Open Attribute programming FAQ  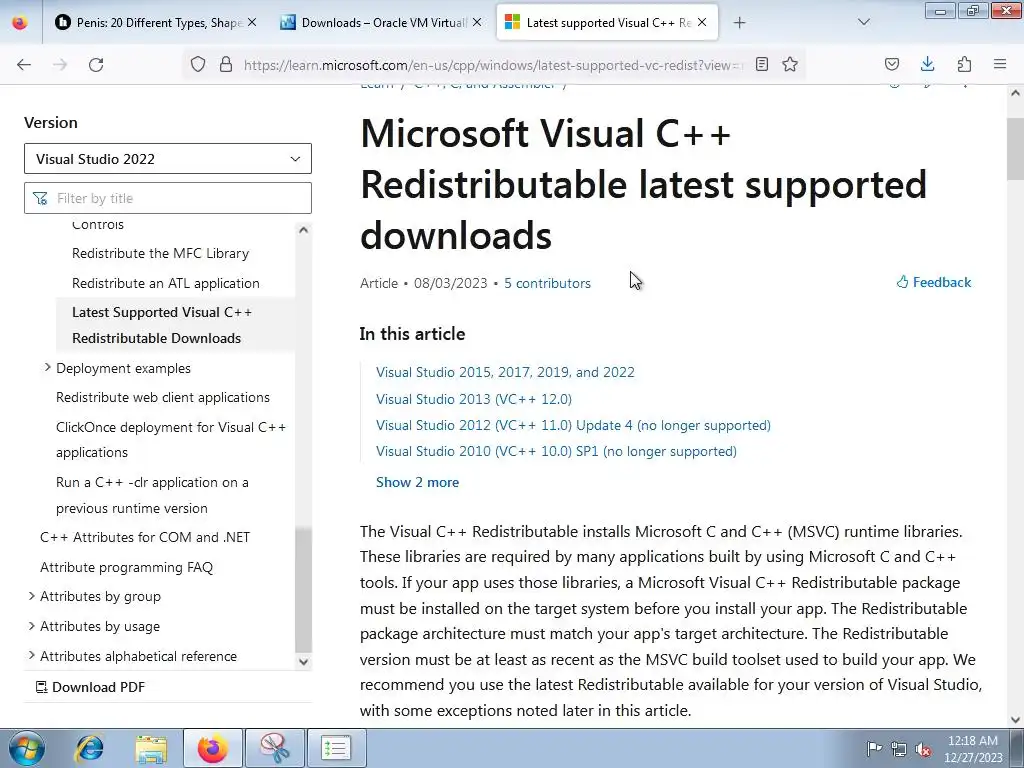127,567
